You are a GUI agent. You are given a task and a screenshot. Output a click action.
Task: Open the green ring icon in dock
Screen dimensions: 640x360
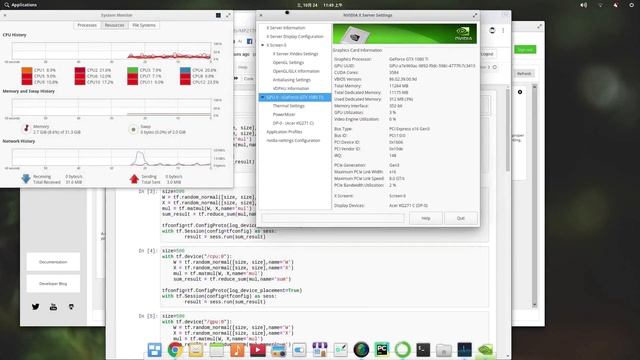coord(402,350)
